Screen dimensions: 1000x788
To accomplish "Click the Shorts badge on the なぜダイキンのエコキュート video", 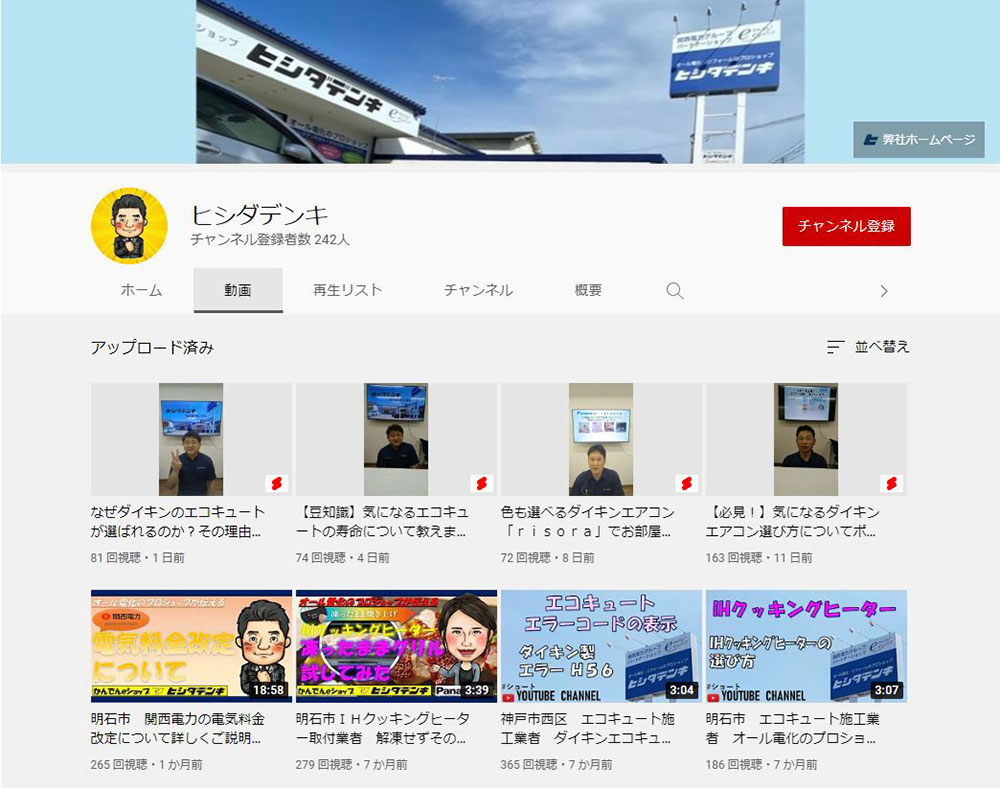I will (277, 483).
